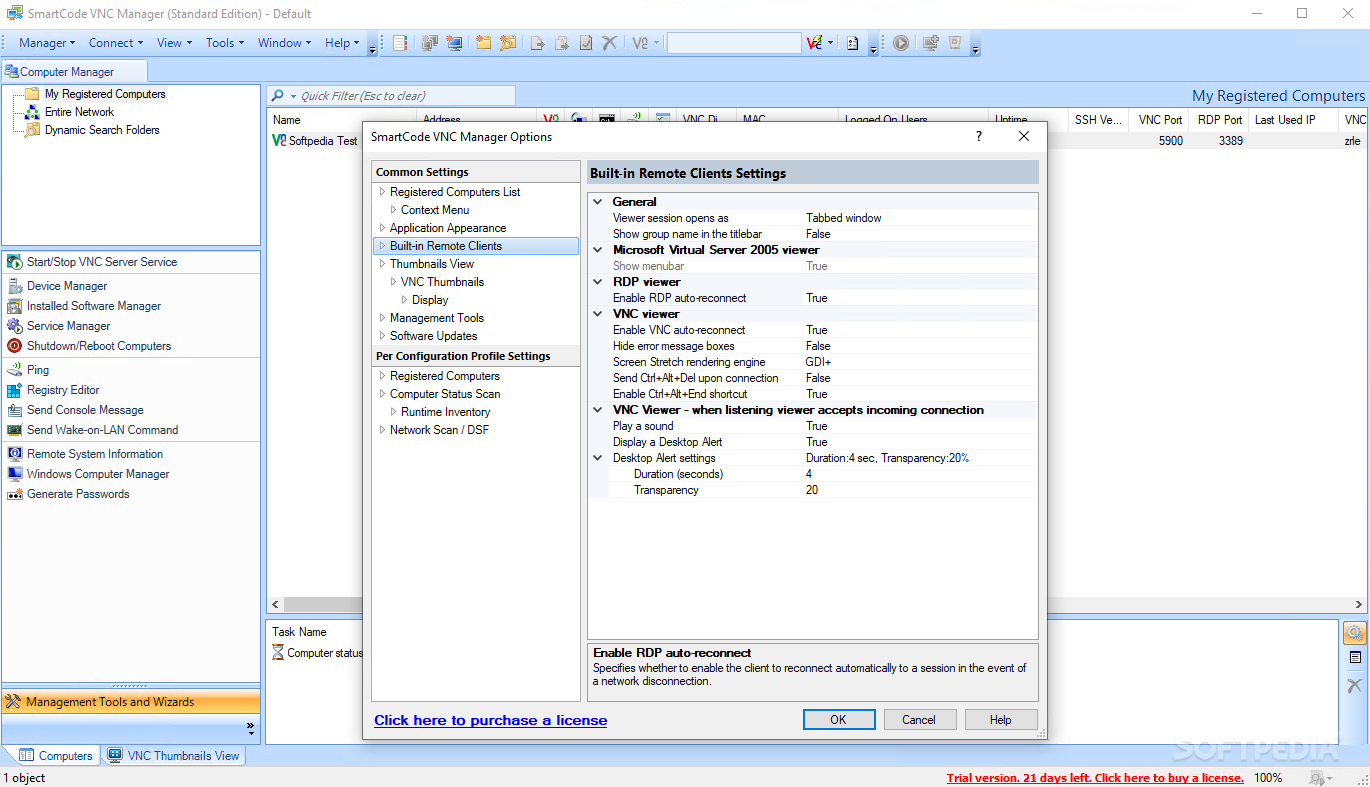Viewport: 1370px width, 787px height.
Task: Click the grayed delete X toolbar icon
Action: click(609, 43)
